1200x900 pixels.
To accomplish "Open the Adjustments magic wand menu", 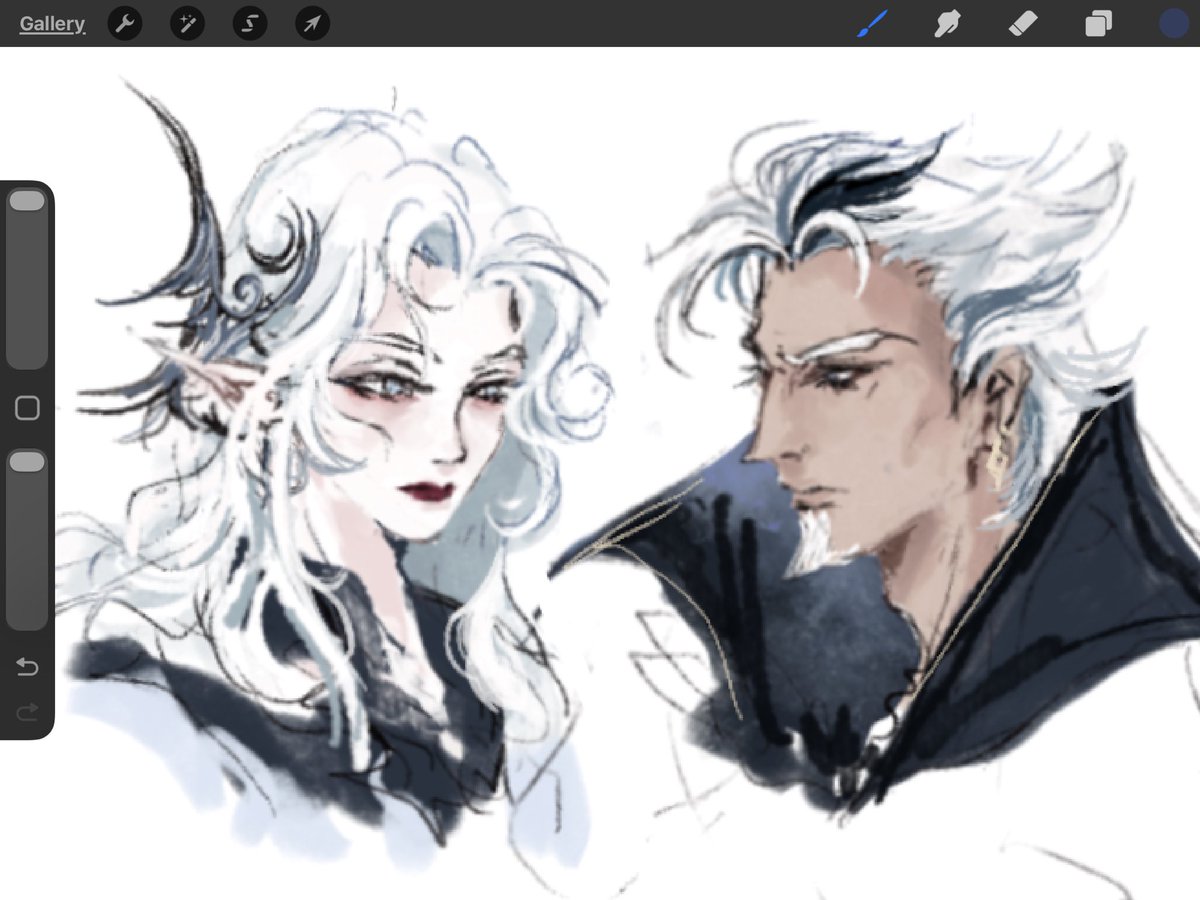I will [x=187, y=23].
